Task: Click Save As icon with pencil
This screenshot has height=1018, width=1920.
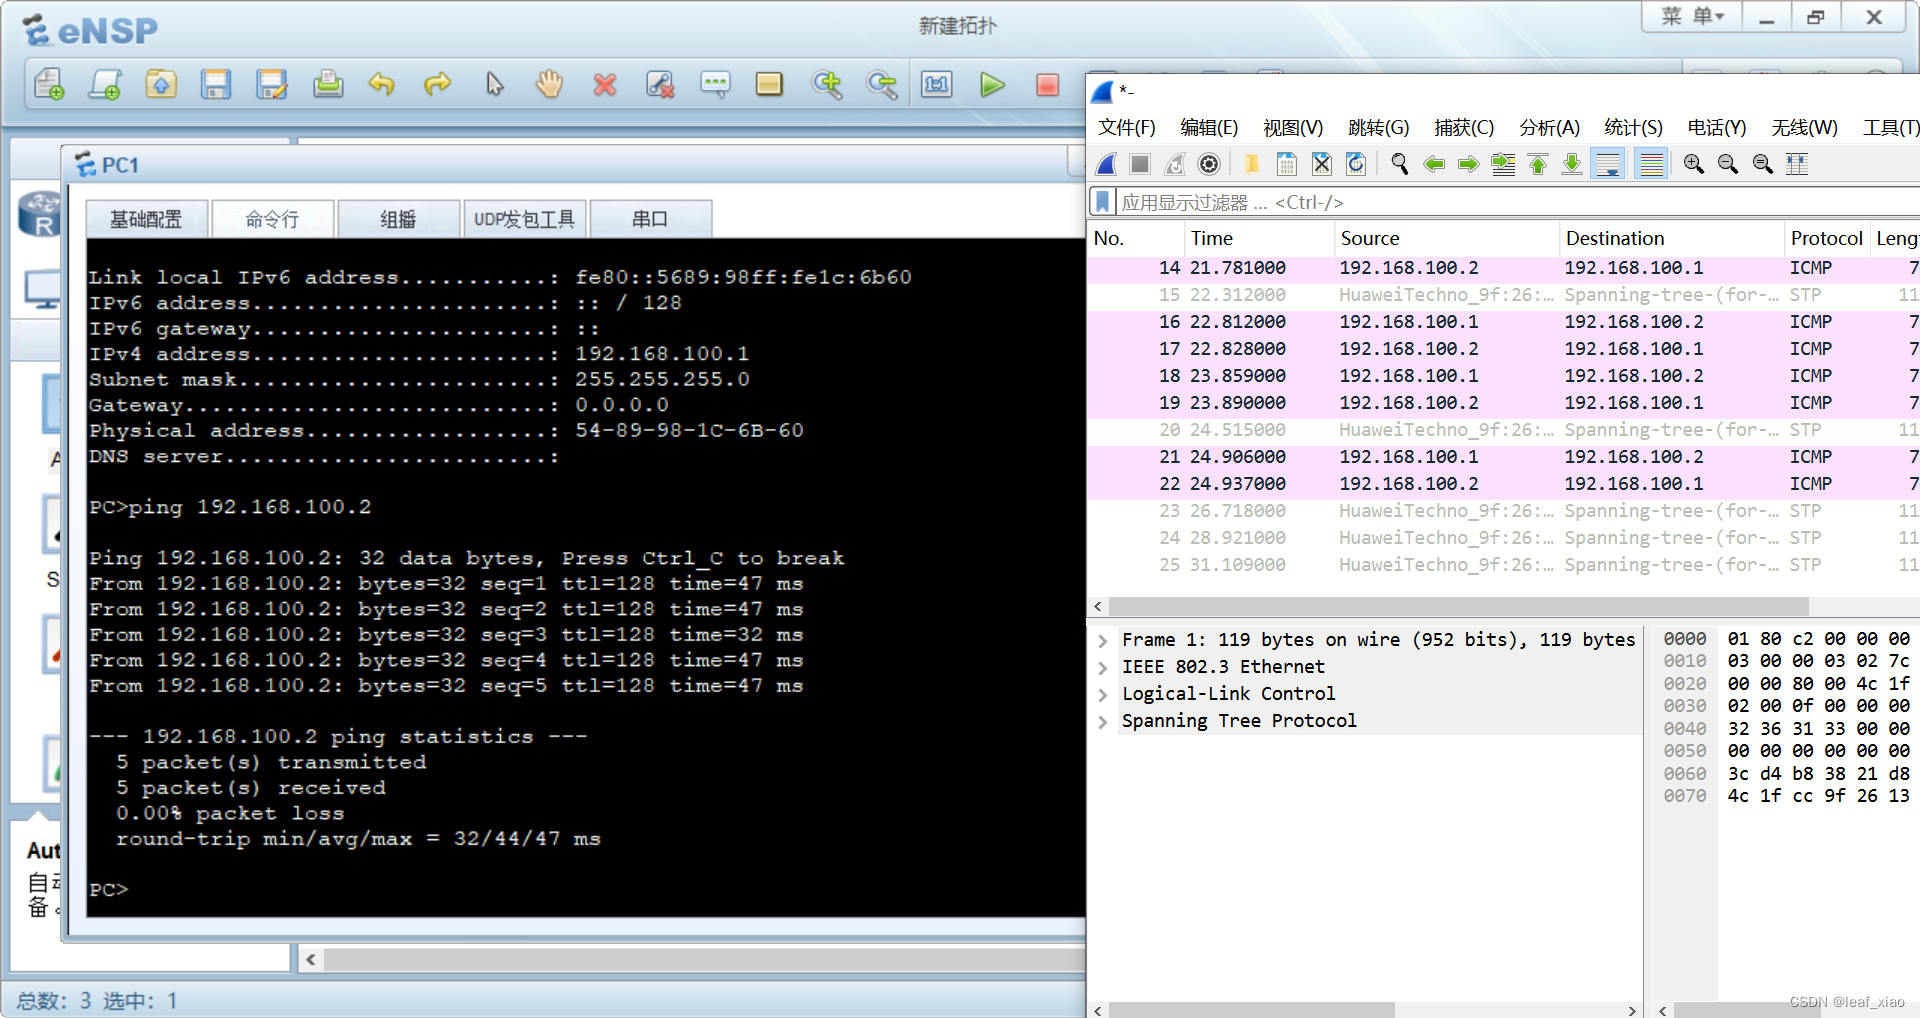Action: click(272, 85)
